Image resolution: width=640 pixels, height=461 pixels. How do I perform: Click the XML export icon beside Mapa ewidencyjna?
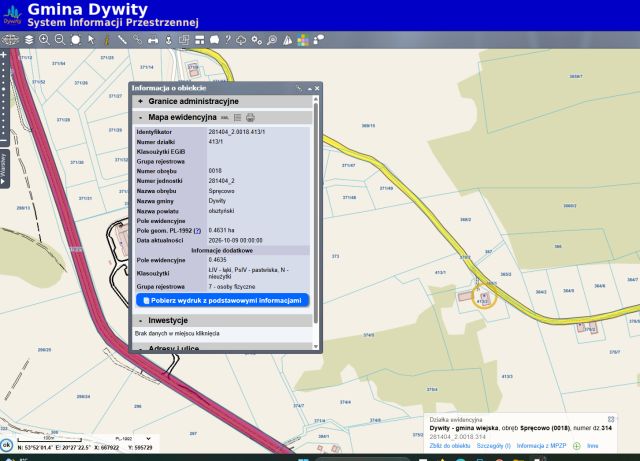coord(224,118)
